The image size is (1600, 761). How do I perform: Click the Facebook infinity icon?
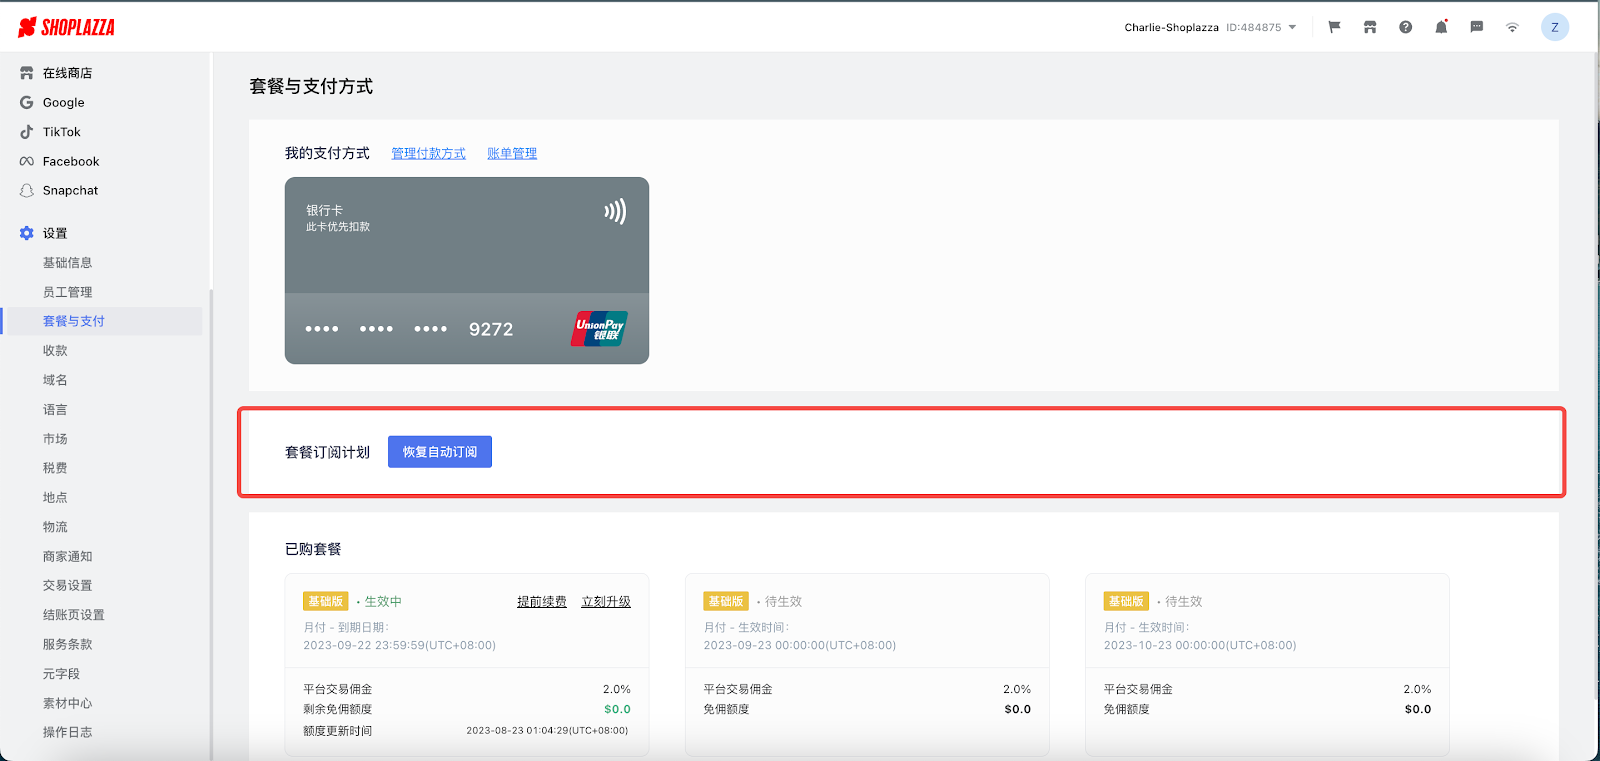pos(27,161)
